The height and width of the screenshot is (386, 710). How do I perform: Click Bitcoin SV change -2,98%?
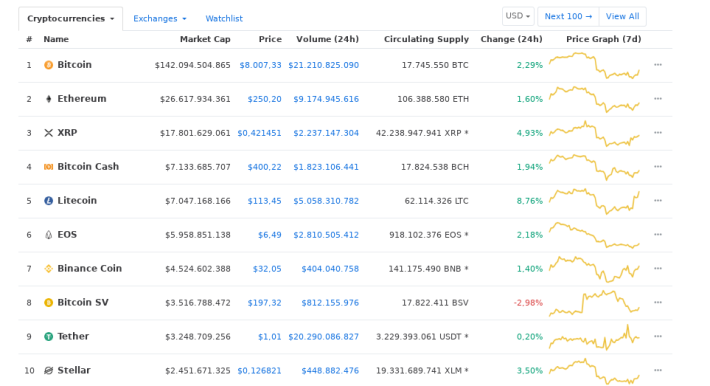(x=528, y=303)
